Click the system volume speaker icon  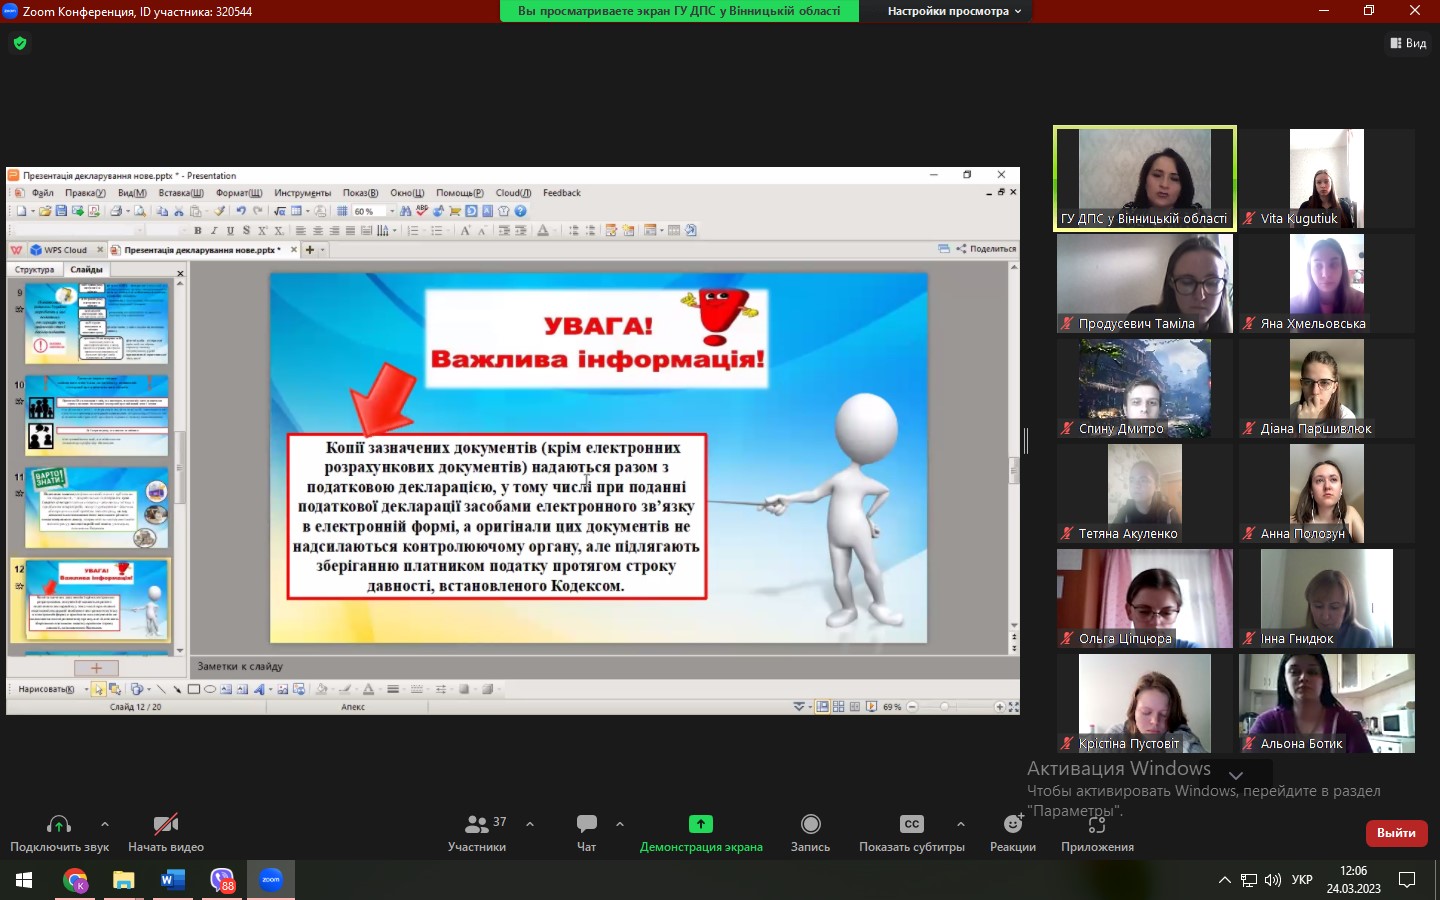coord(1272,880)
